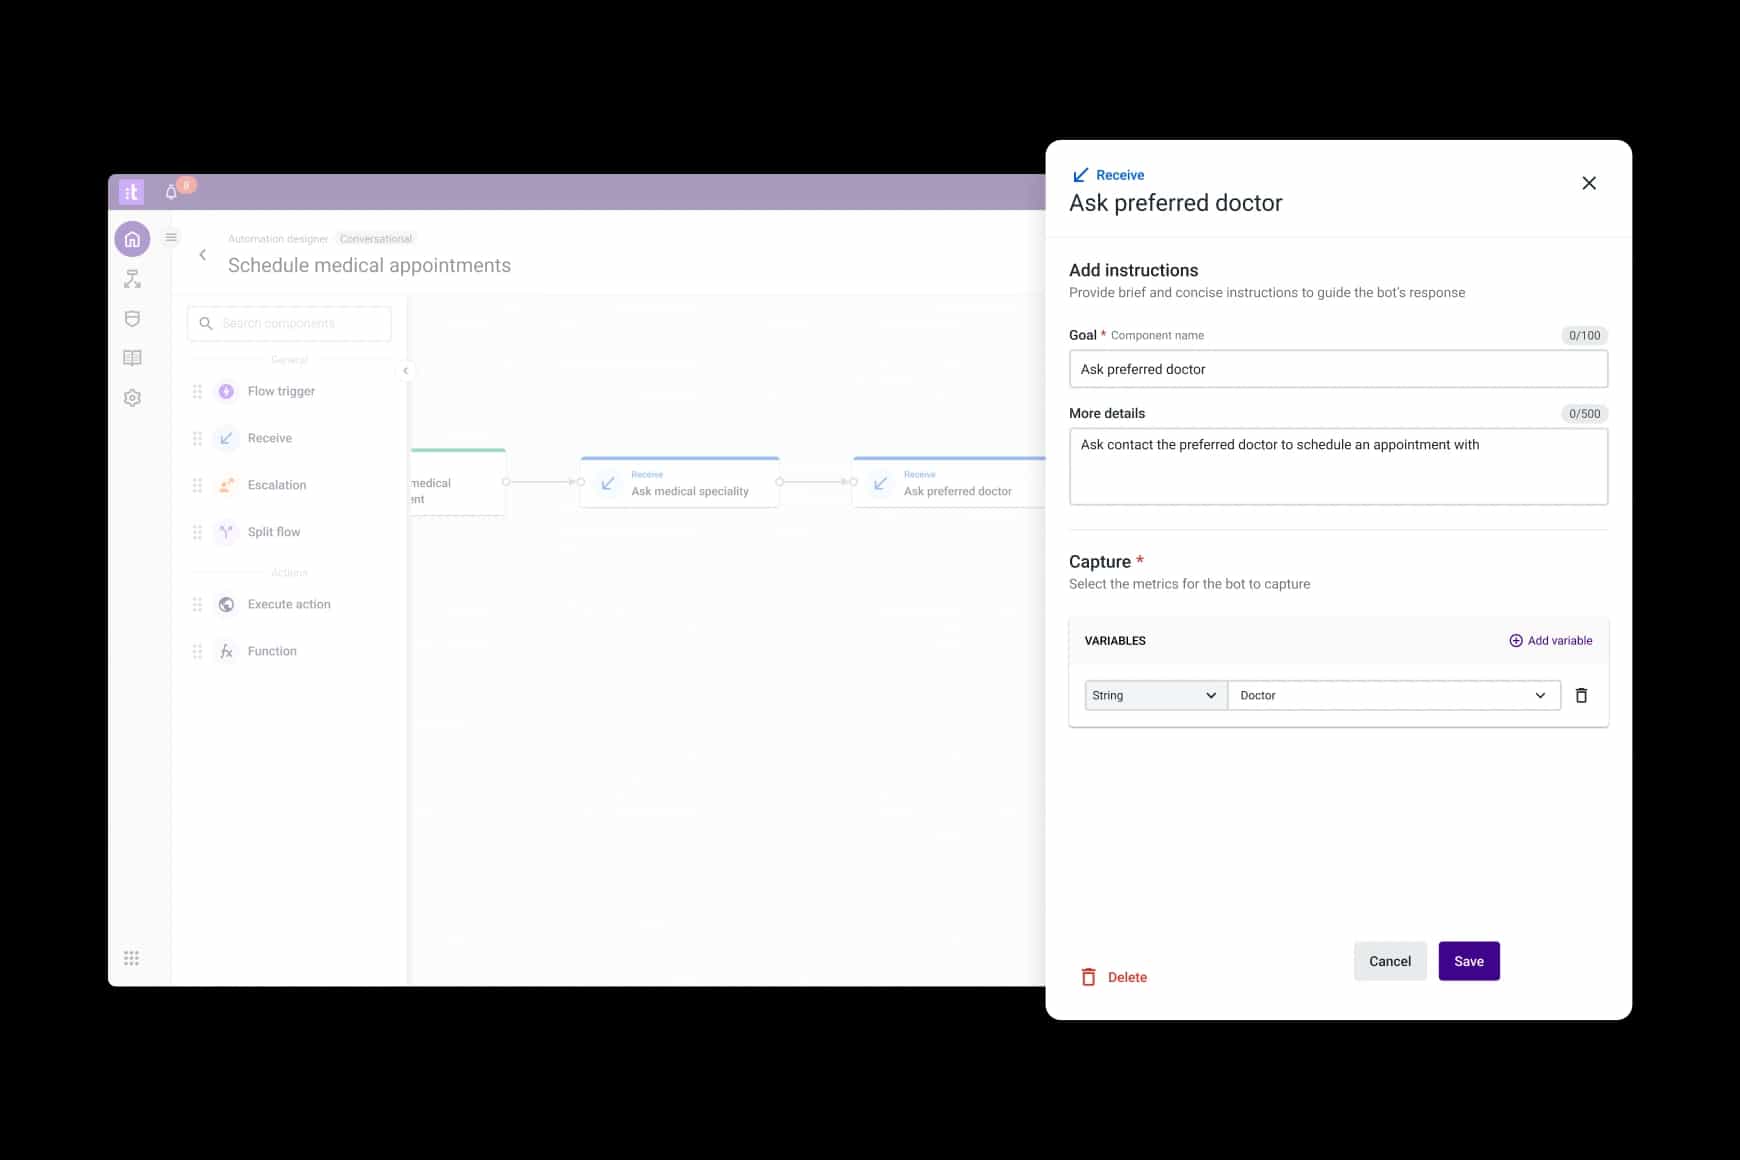Select the Receive component icon

[x=225, y=438]
